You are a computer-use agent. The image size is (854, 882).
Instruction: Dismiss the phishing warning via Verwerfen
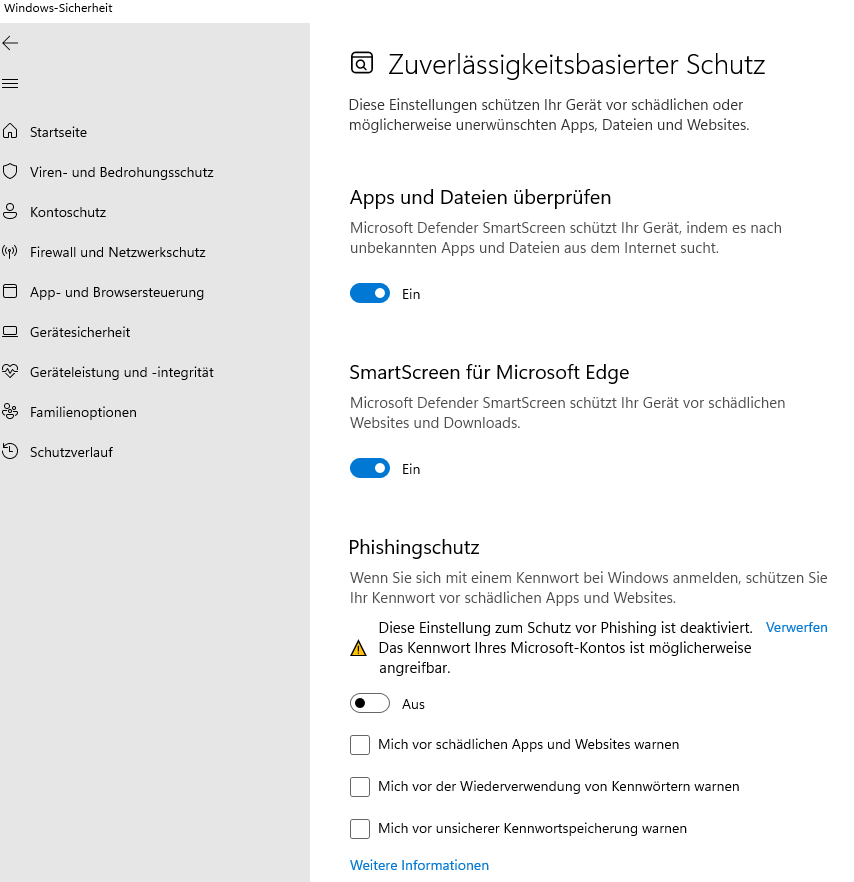[796, 627]
